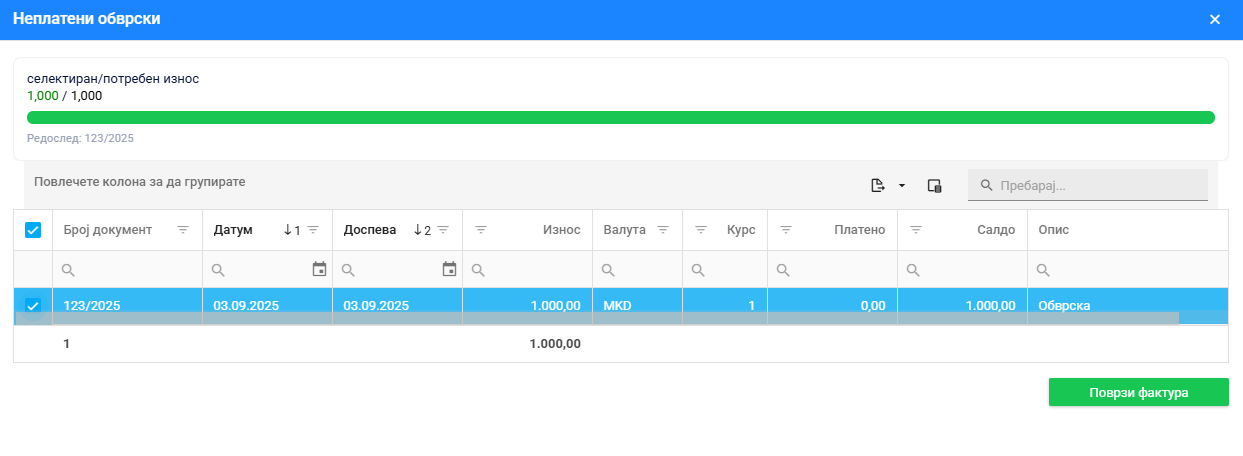Uncheck the row checkbox for 123/2025
The width and height of the screenshot is (1243, 456).
[33, 306]
